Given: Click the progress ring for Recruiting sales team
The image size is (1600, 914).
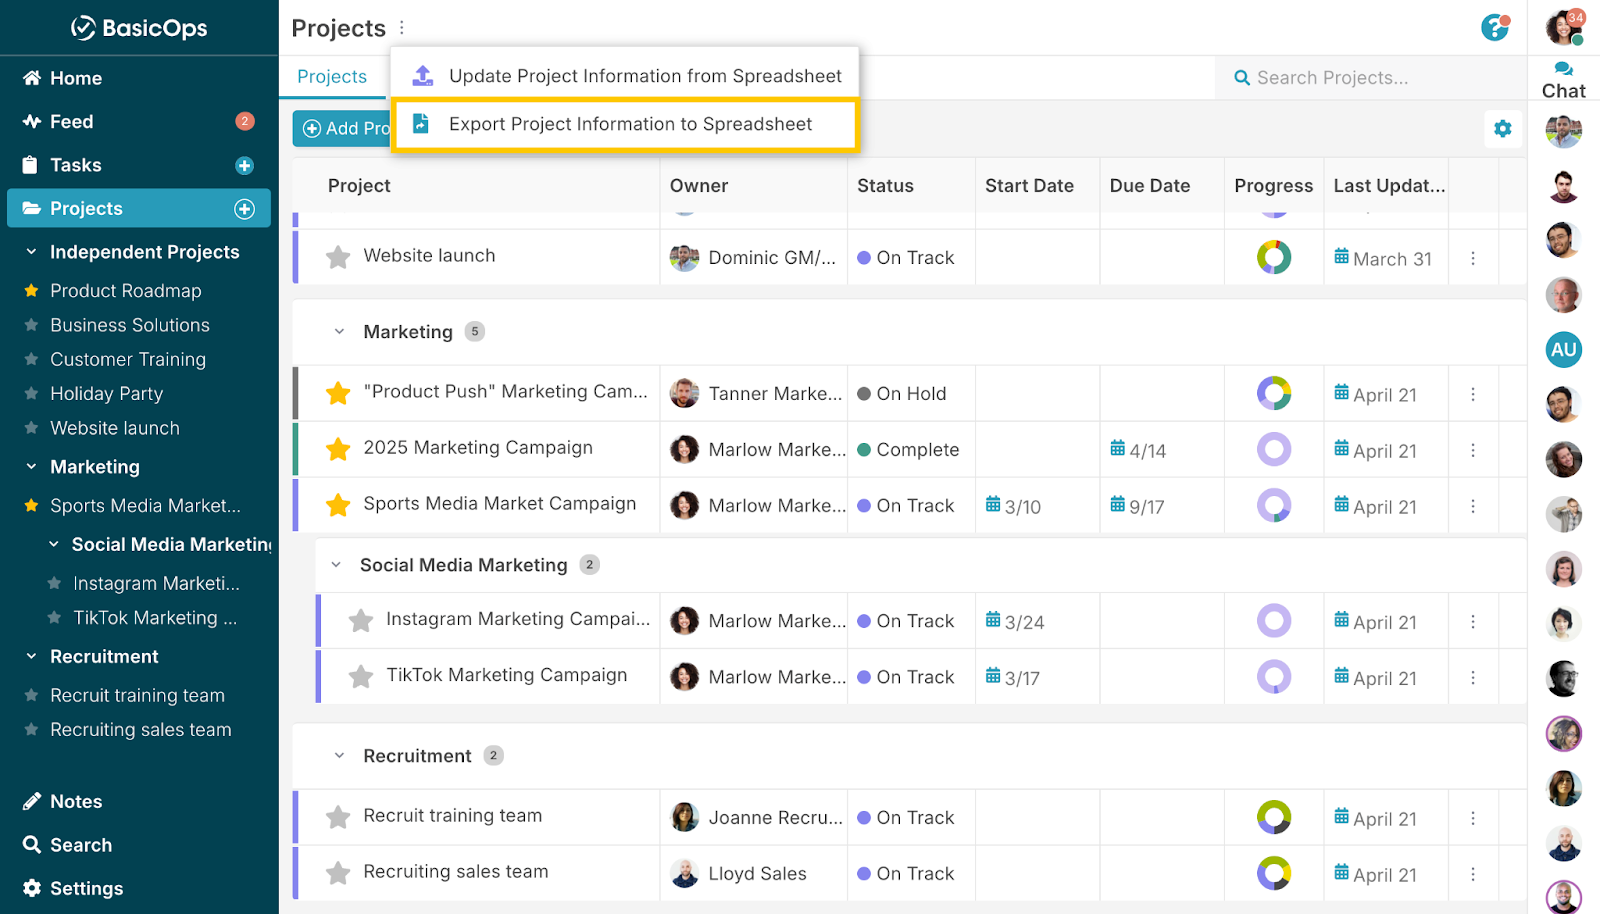Looking at the screenshot, I should (1273, 873).
